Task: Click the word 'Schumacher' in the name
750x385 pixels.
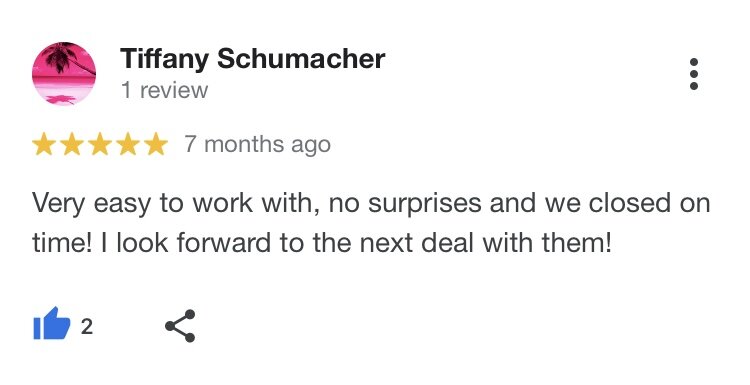Action: tap(301, 59)
